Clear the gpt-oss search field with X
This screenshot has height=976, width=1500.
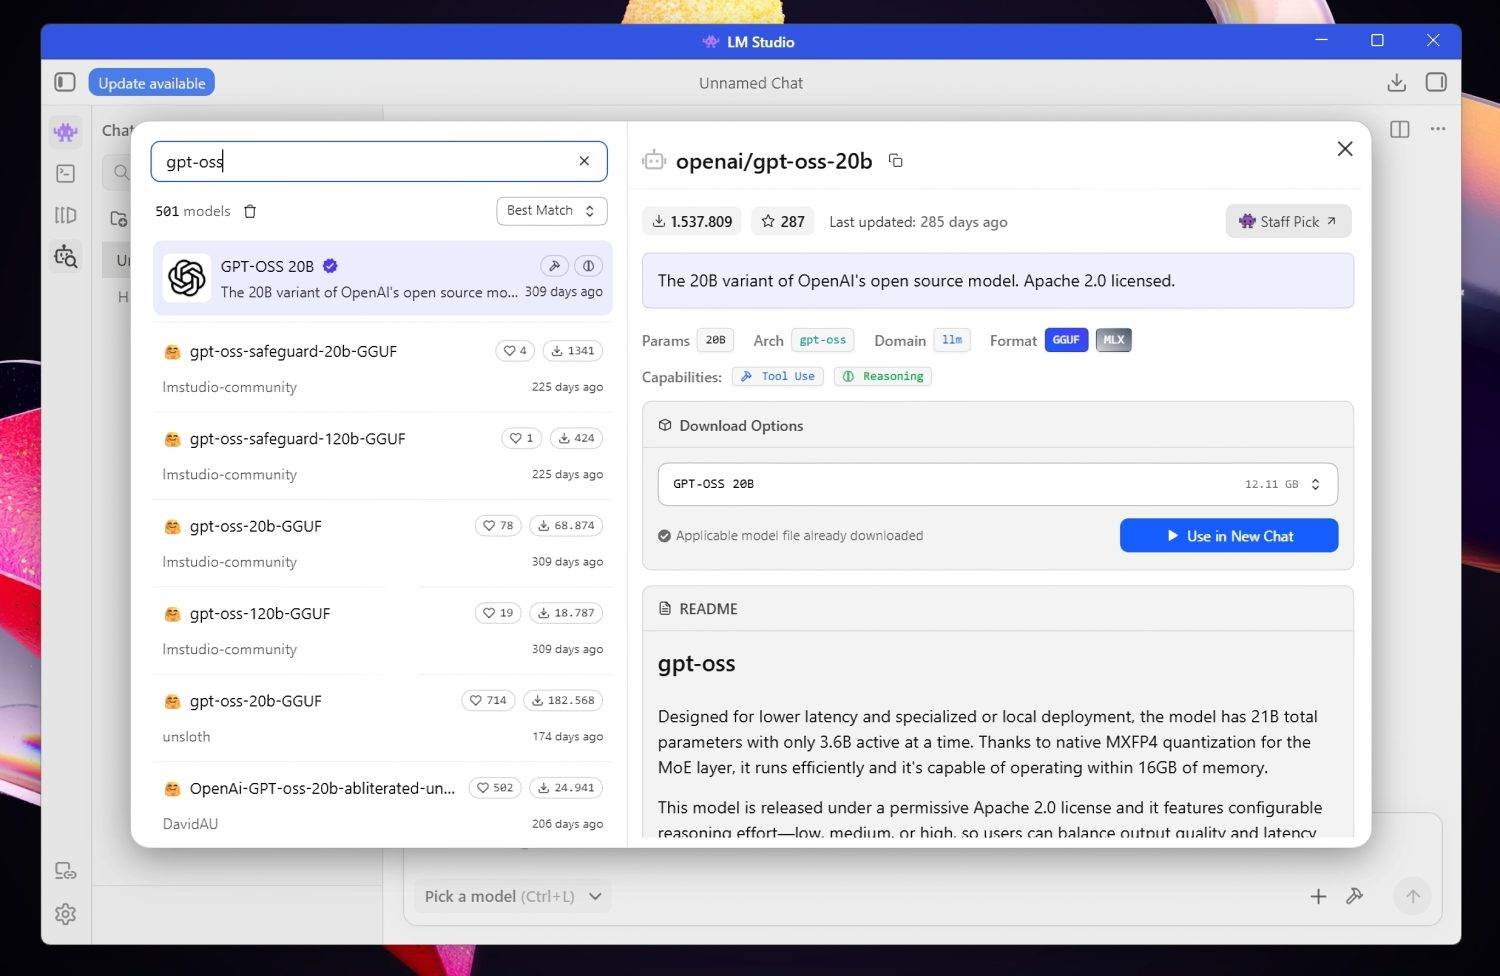pos(585,161)
